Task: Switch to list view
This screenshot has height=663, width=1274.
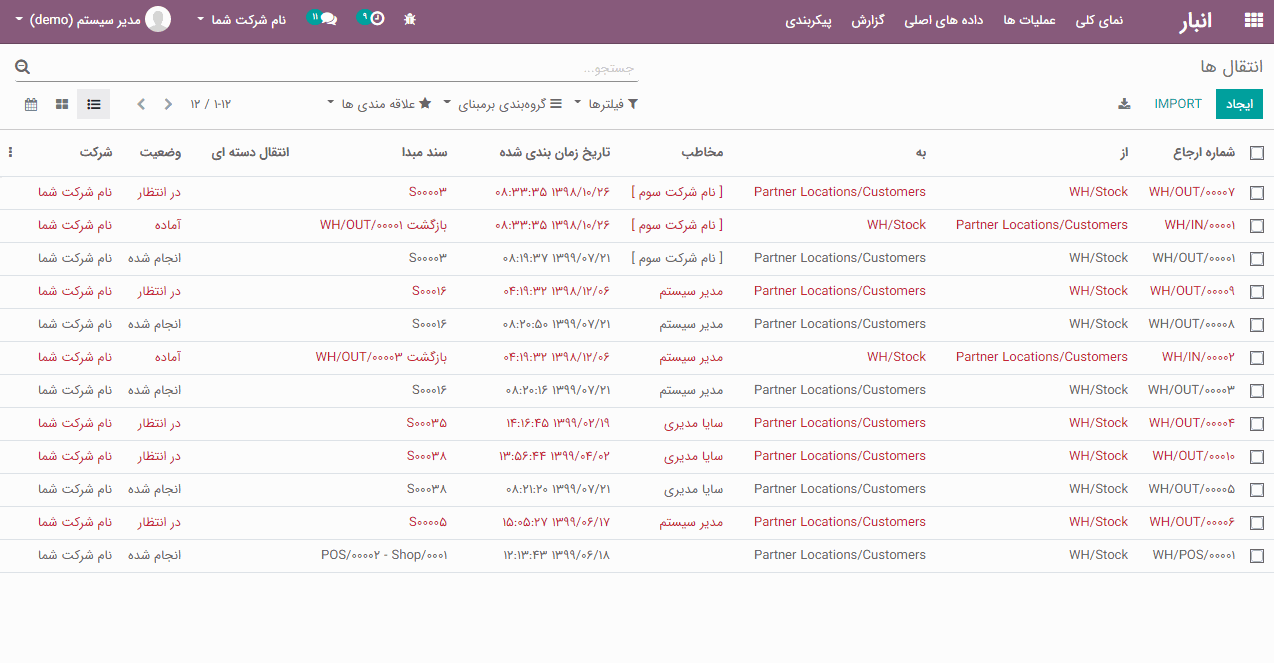Action: coord(93,104)
